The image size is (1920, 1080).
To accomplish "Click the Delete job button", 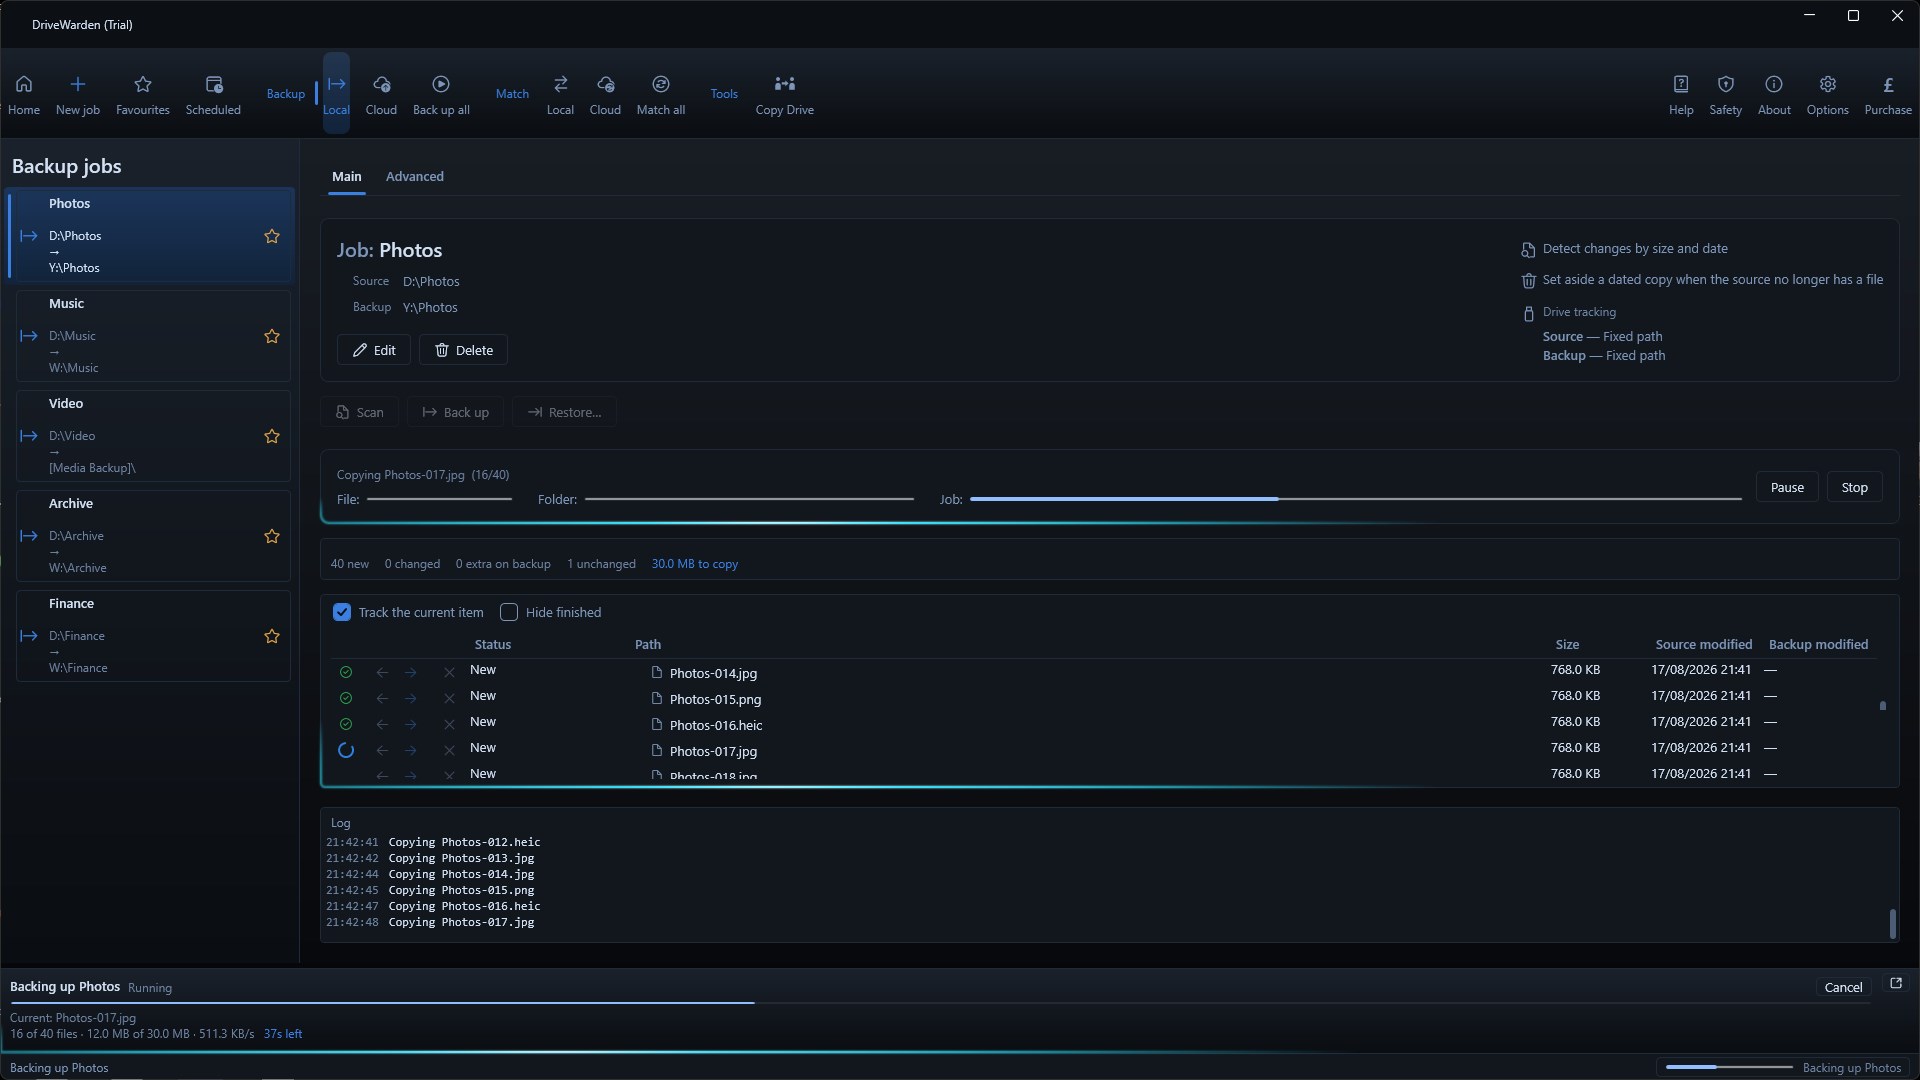I will pos(464,350).
